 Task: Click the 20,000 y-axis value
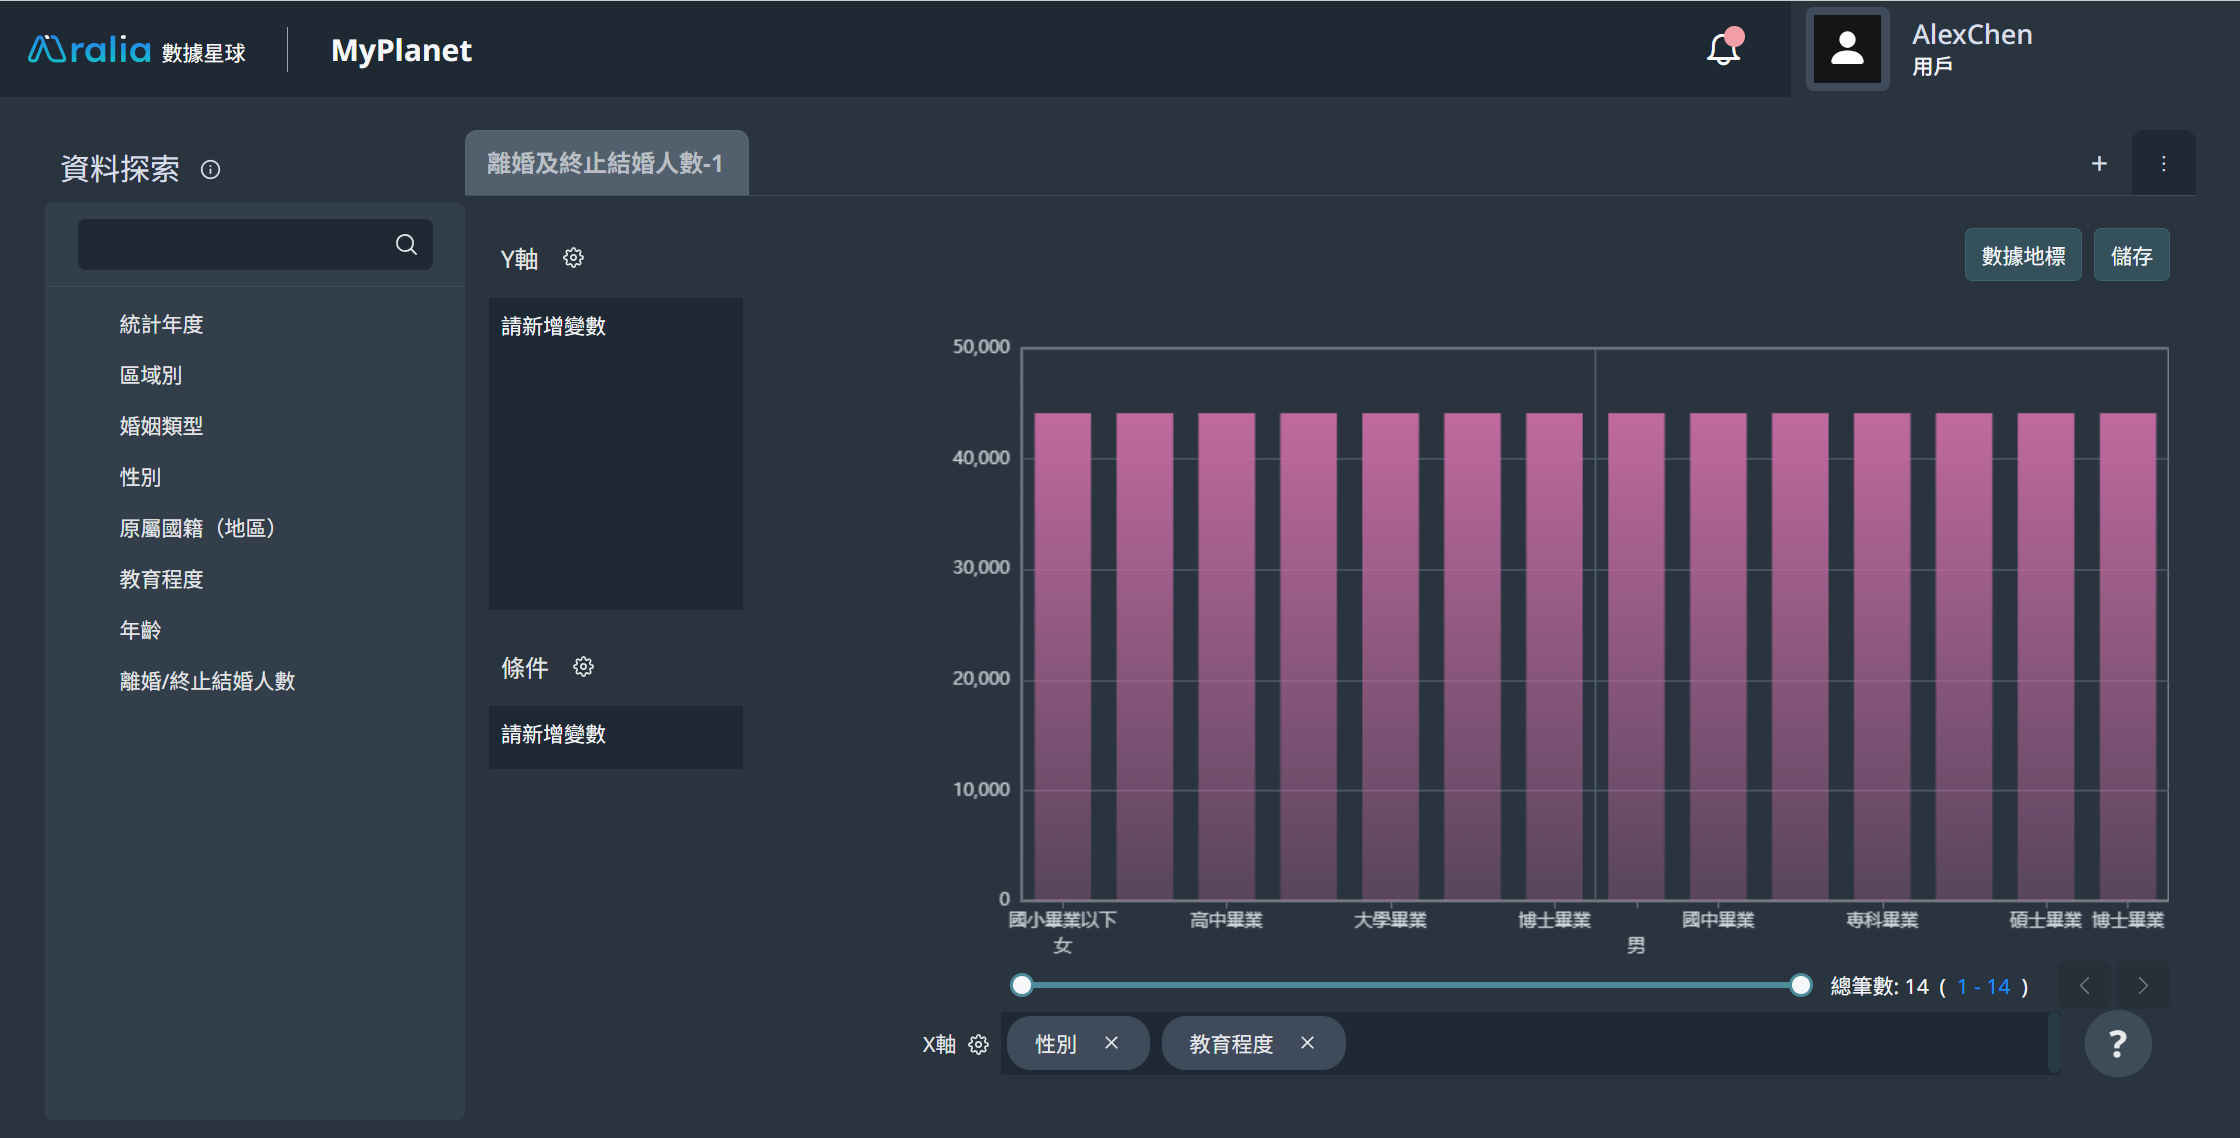[x=981, y=678]
